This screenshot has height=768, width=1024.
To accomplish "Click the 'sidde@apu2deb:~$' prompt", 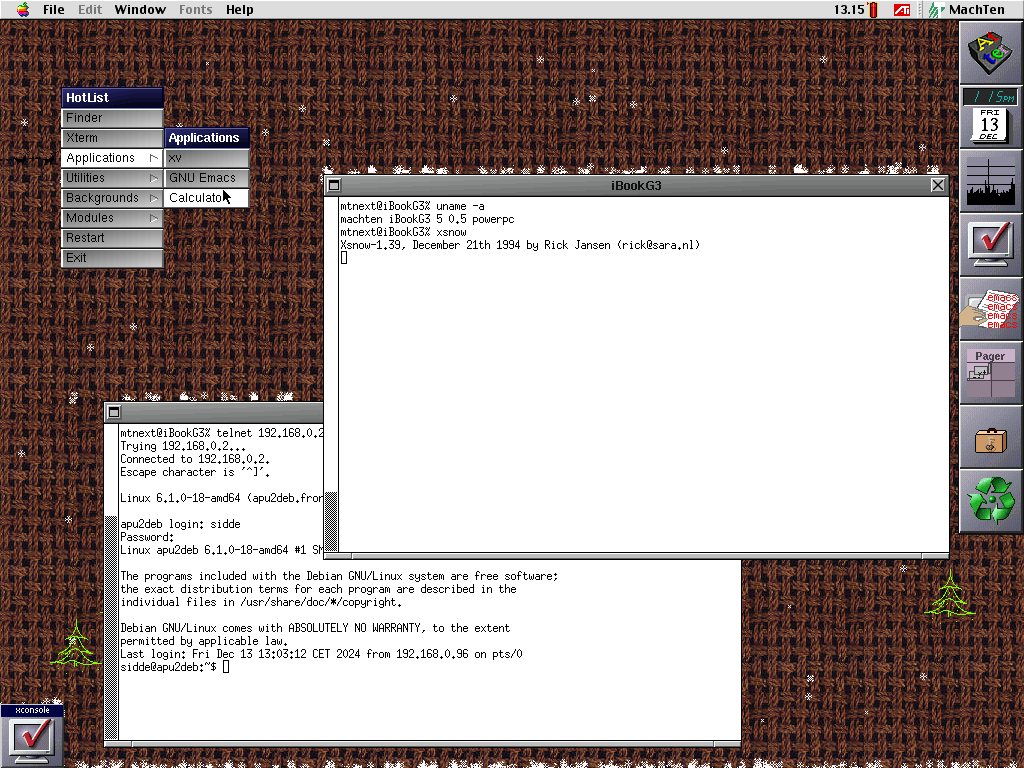I will 168,667.
